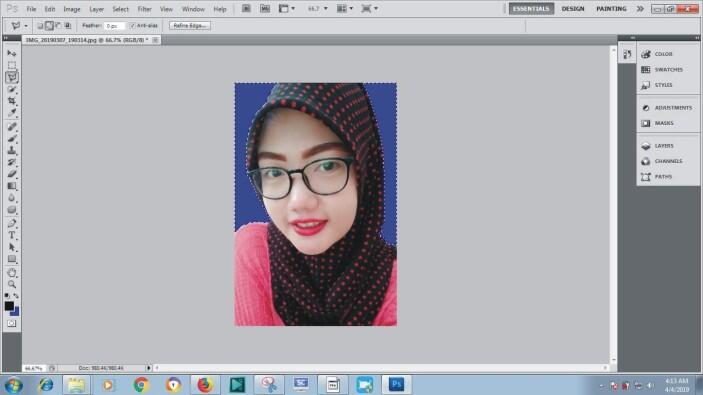Choose Add to selection mode
This screenshot has height=395, width=703.
pos(49,26)
